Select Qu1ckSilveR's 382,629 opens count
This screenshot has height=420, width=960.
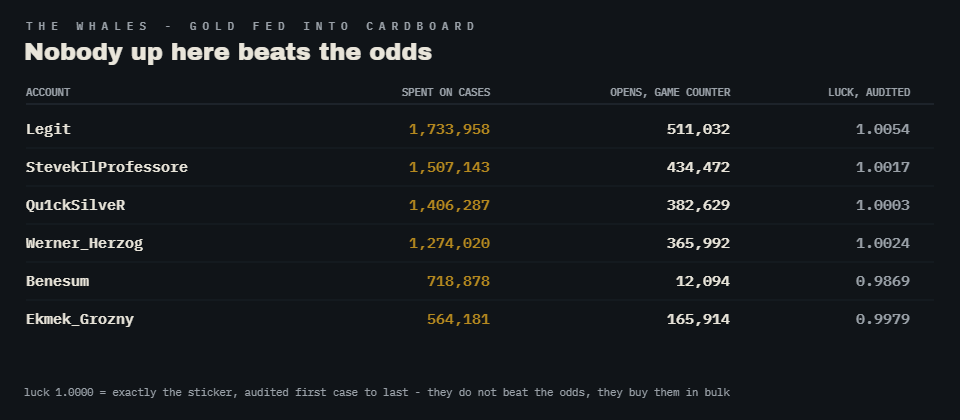(698, 205)
